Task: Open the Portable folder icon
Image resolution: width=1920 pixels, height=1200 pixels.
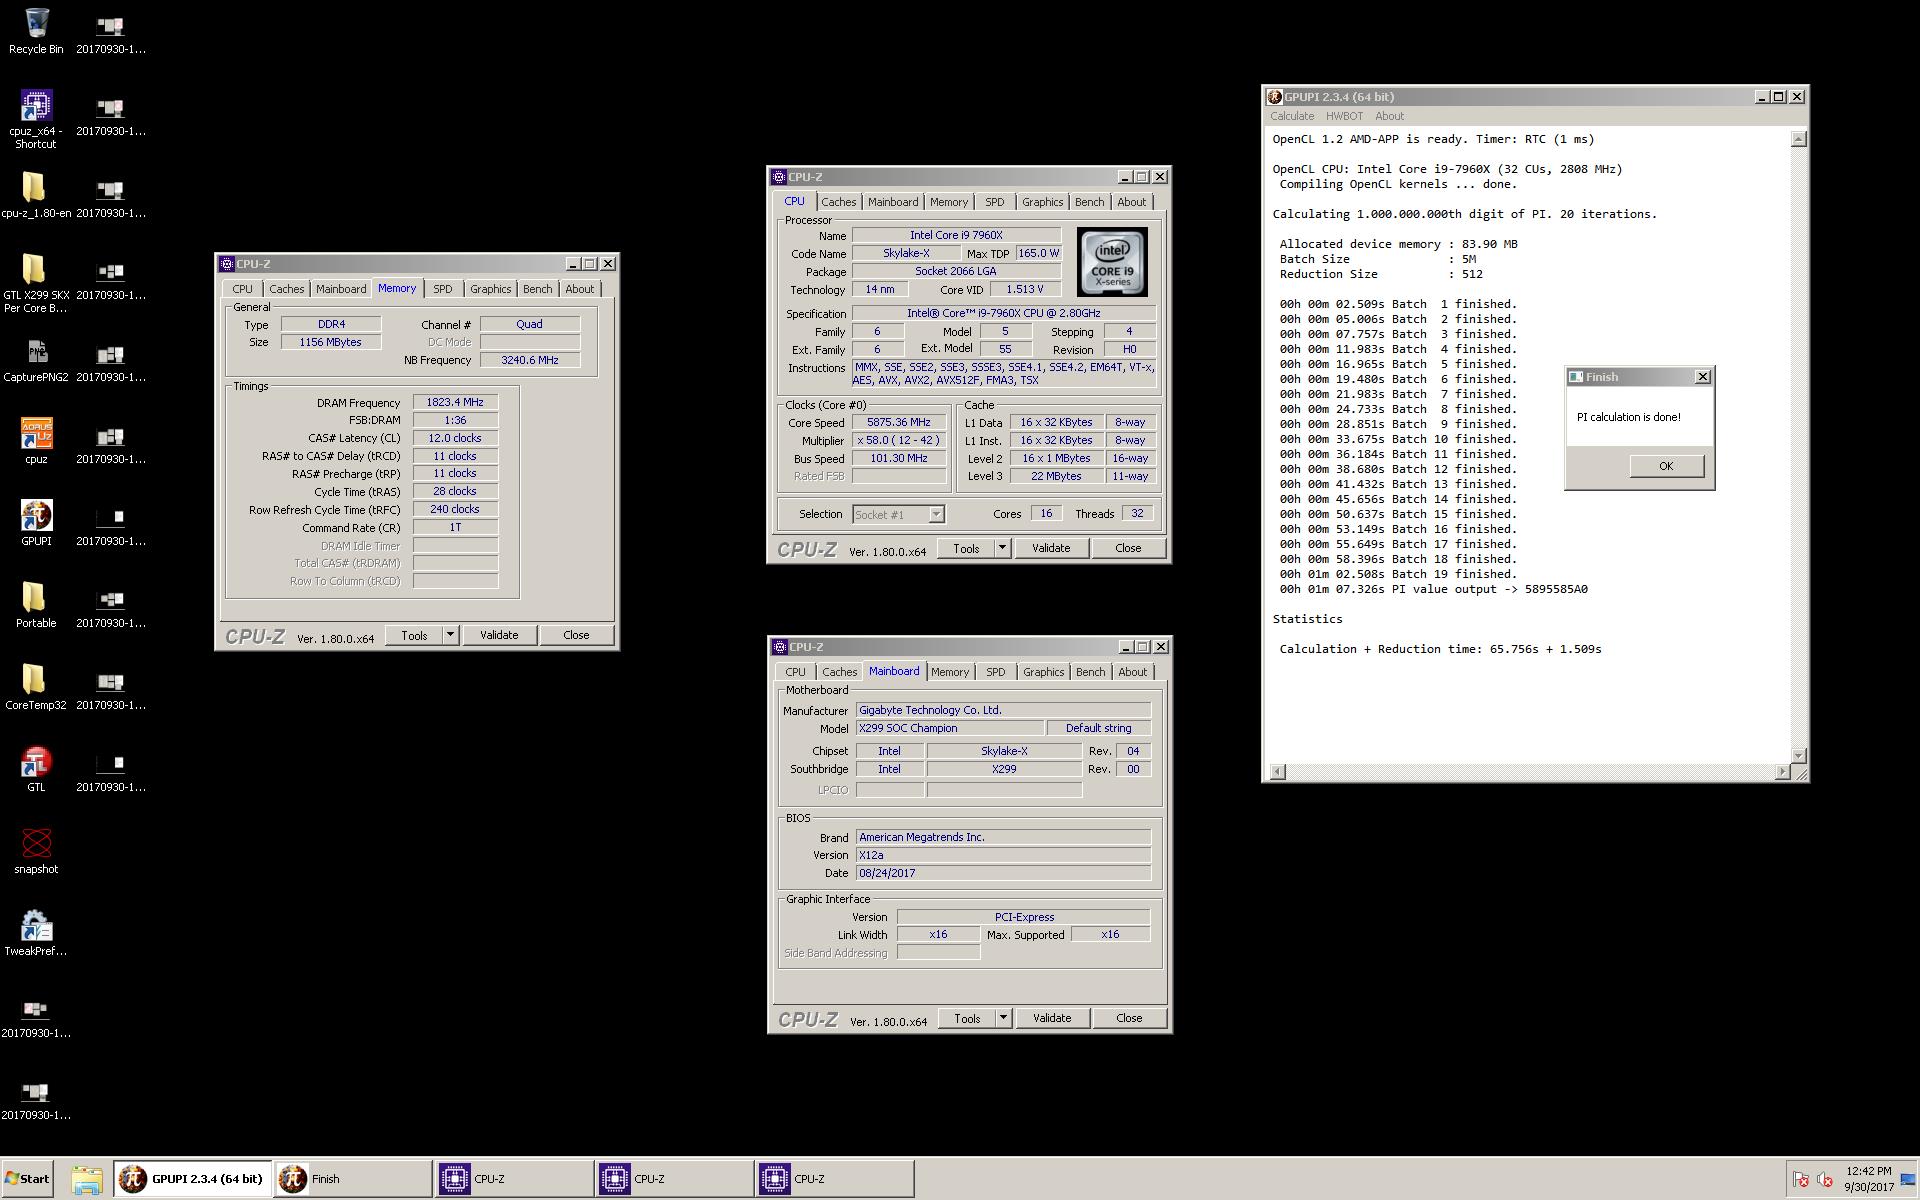Action: (x=36, y=605)
